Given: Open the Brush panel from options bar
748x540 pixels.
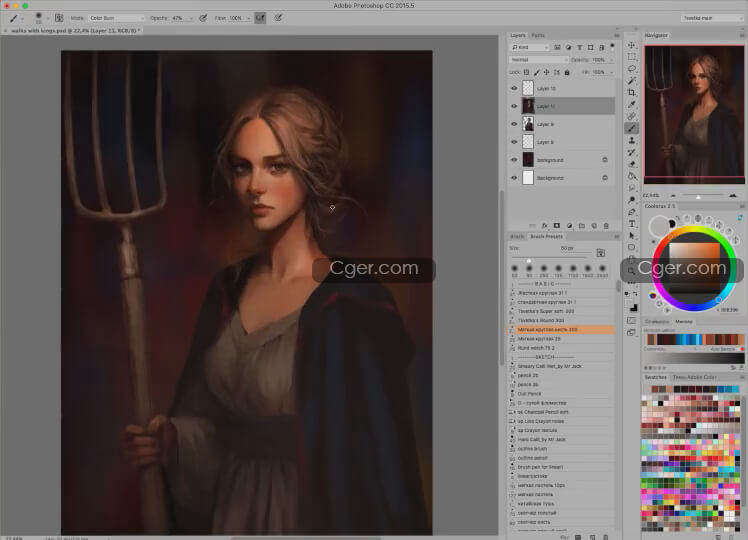Looking at the screenshot, I should click(59, 18).
